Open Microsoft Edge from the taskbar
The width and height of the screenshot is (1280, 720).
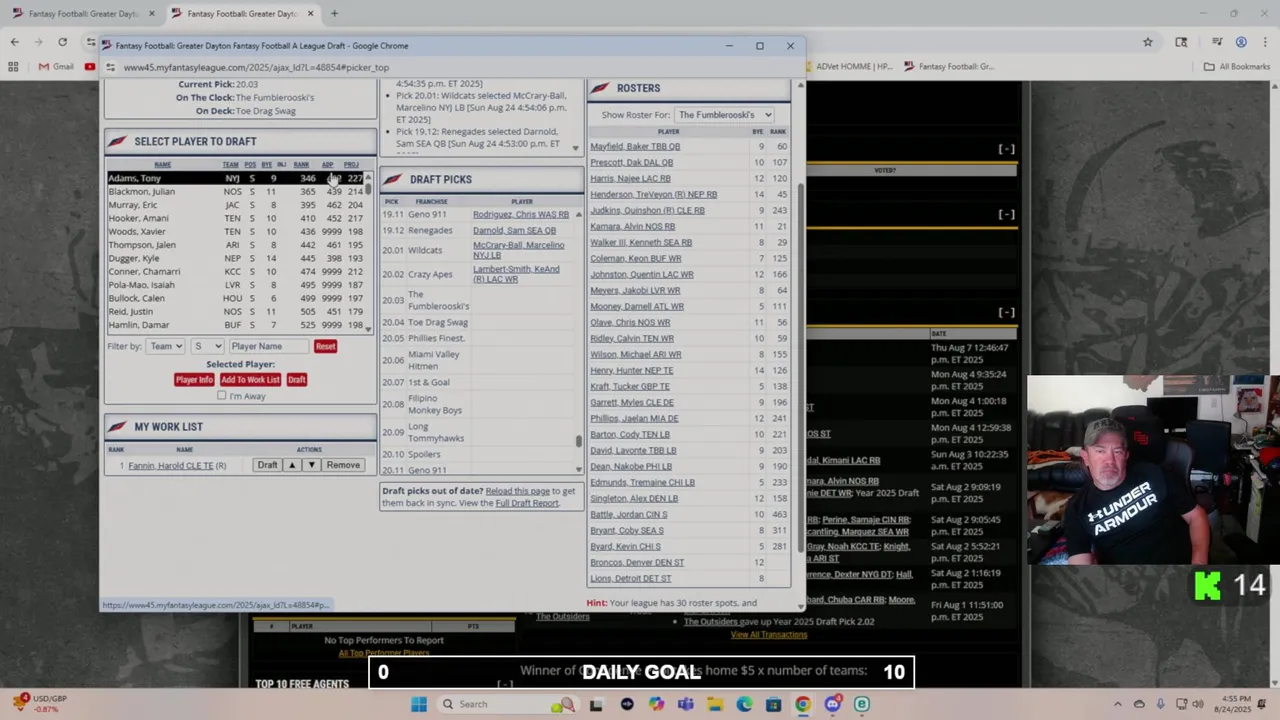pyautogui.click(x=744, y=704)
